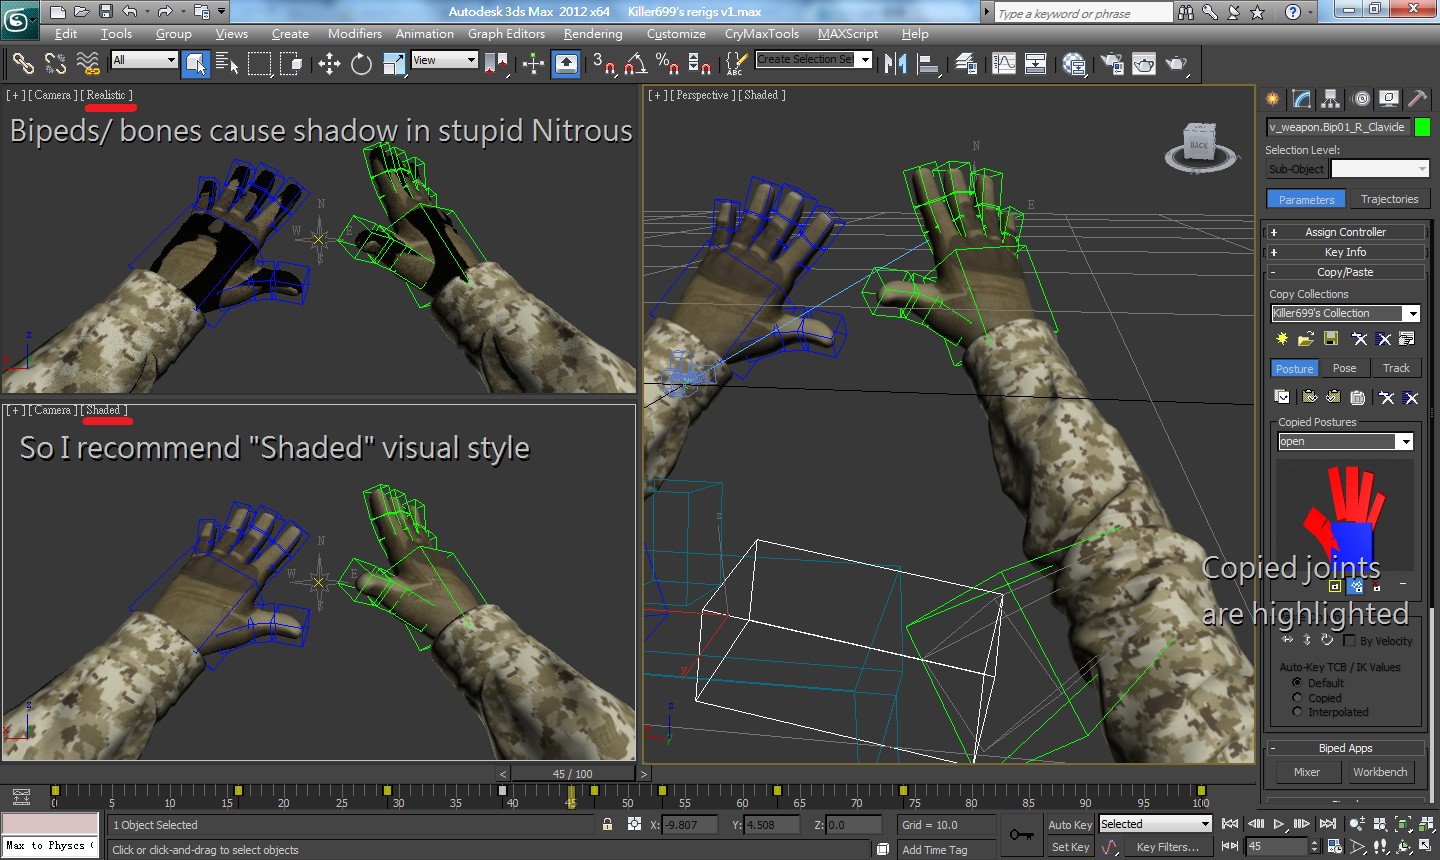Image resolution: width=1440 pixels, height=860 pixels.
Task: Click the Workbench button under Biped Apps
Action: pos(1381,772)
